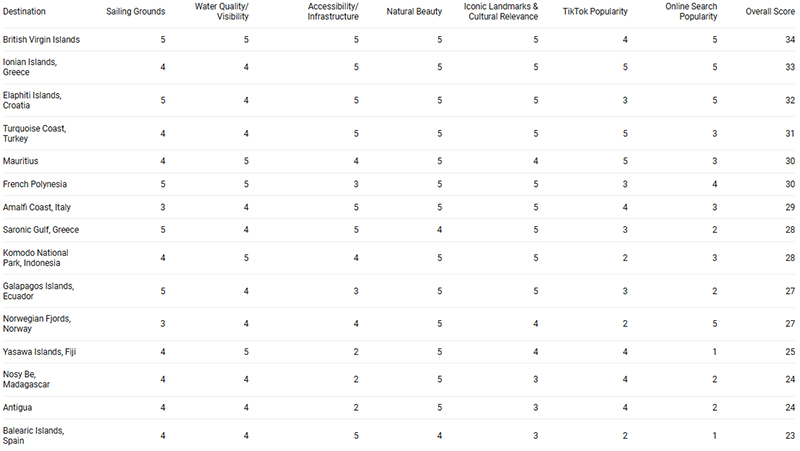Click the Natural Beauty column header
The image size is (800, 451).
[414, 11]
